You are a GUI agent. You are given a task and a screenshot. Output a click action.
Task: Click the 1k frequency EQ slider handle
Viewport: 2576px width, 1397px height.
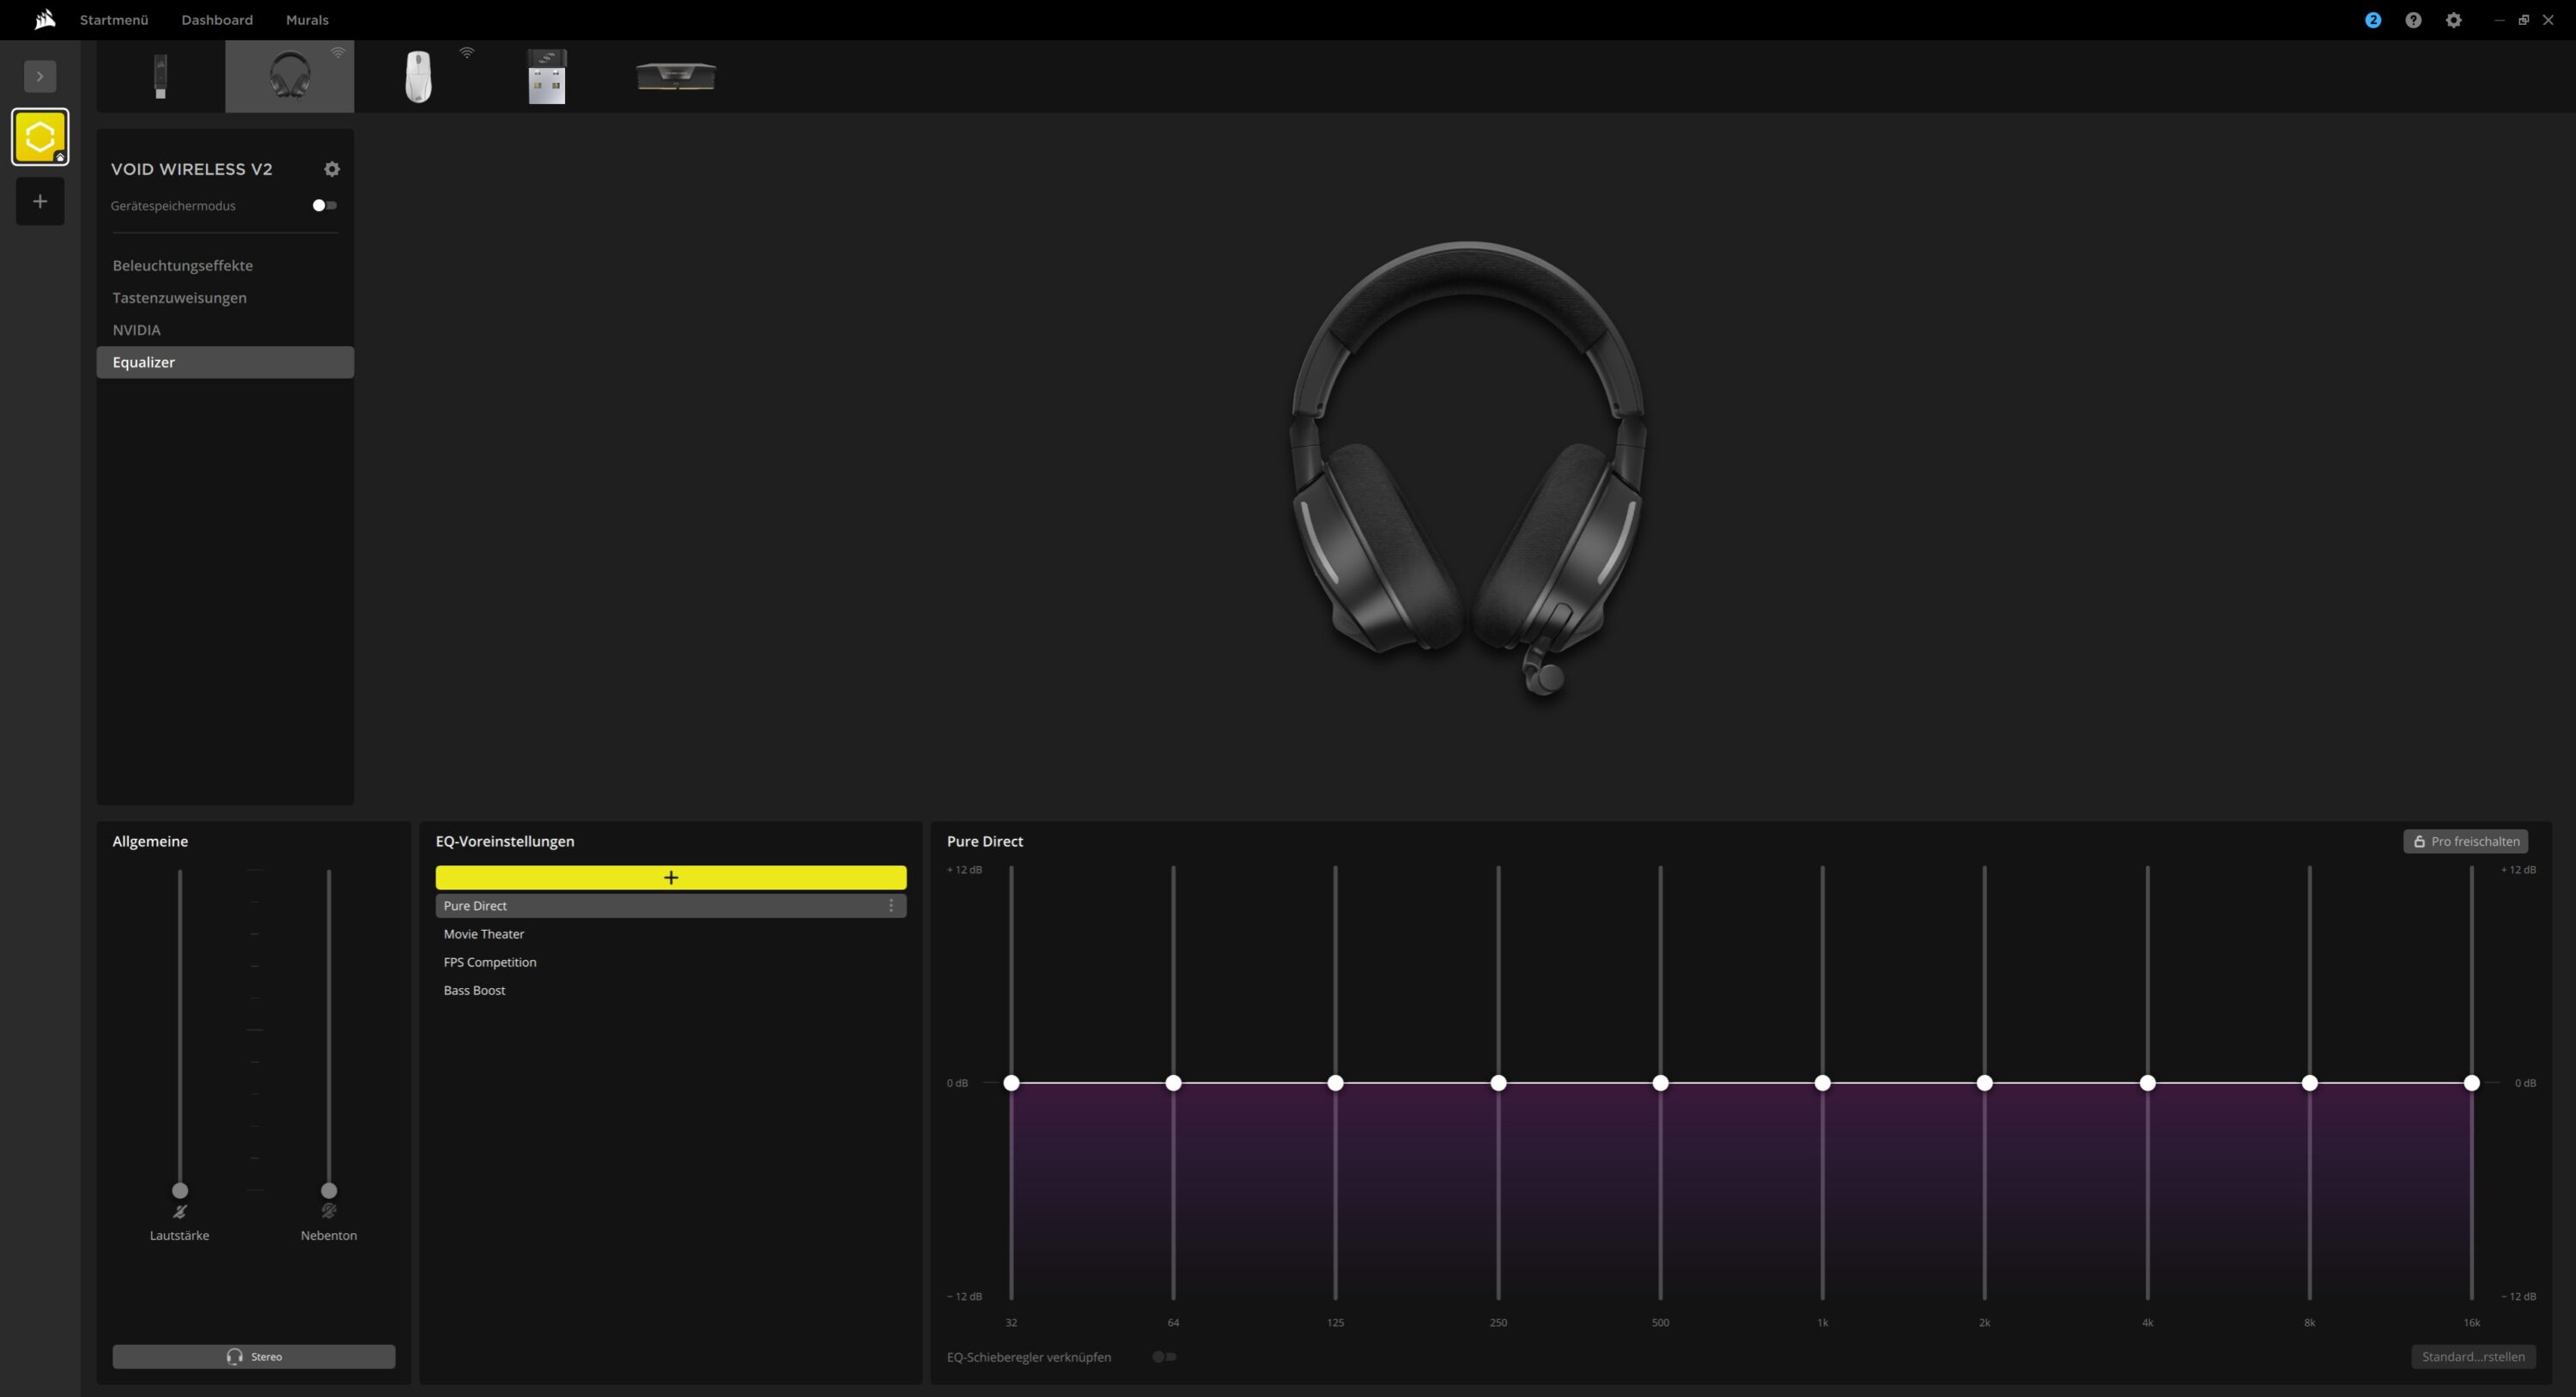click(1822, 1083)
